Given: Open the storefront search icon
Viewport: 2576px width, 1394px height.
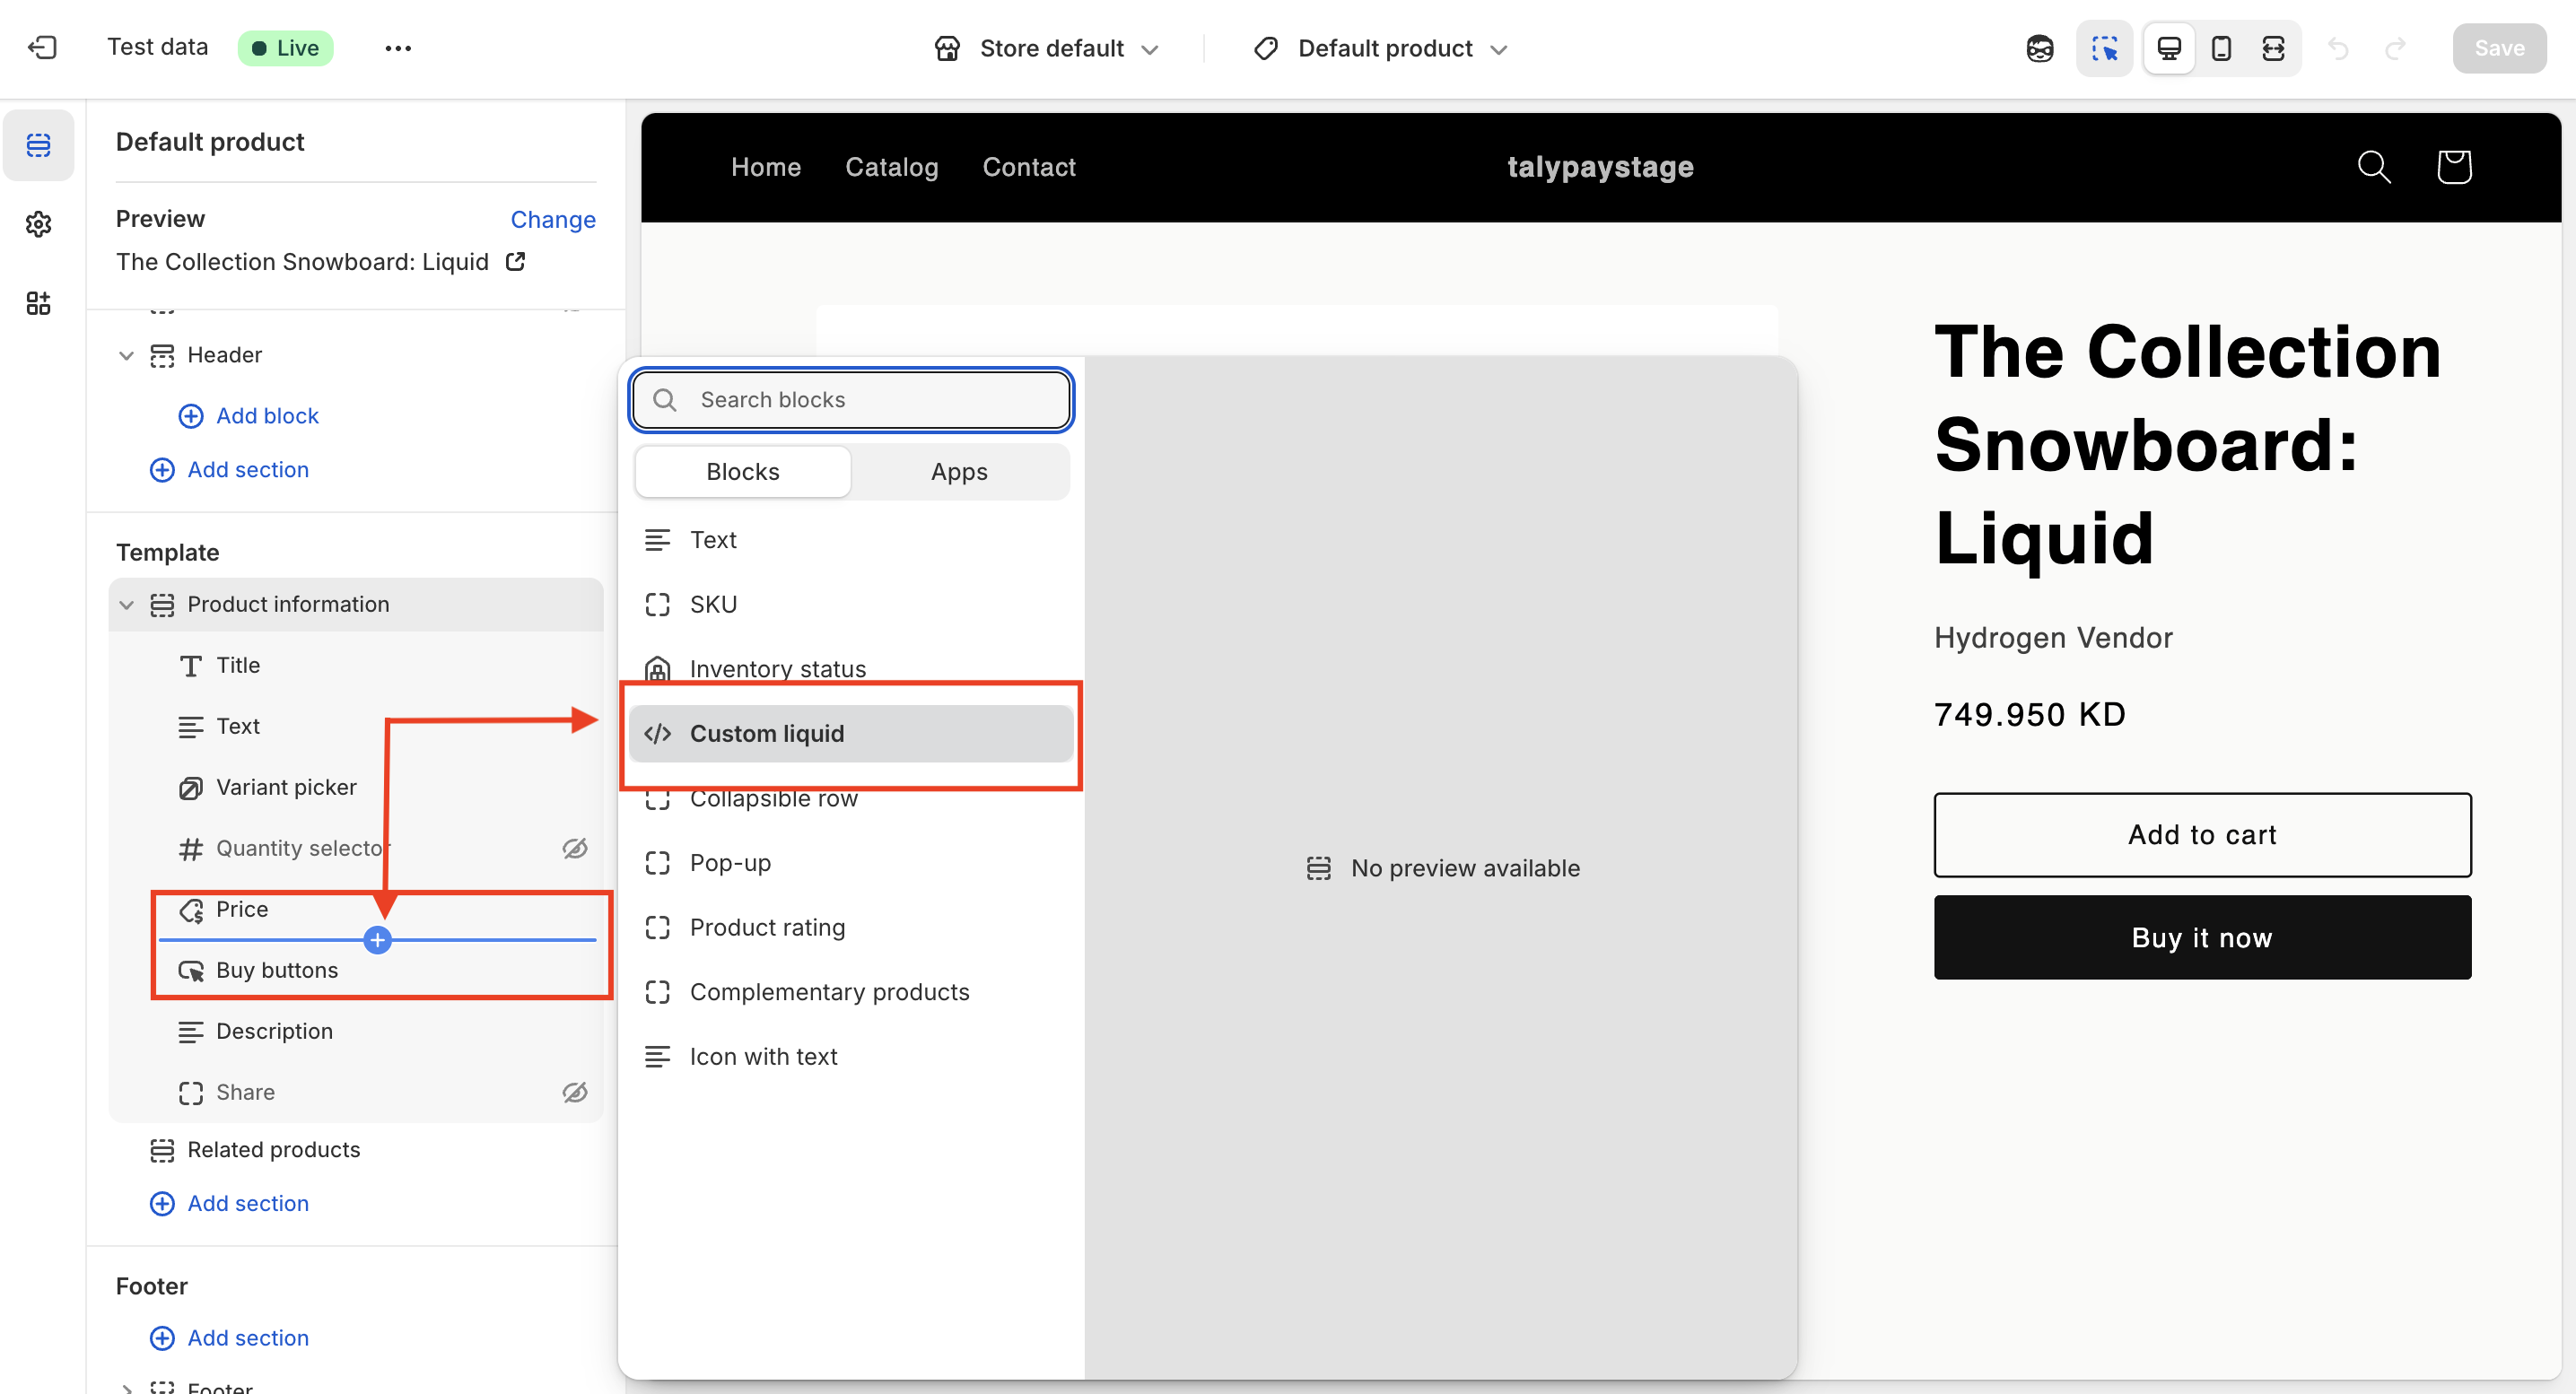Looking at the screenshot, I should pyautogui.click(x=2374, y=167).
